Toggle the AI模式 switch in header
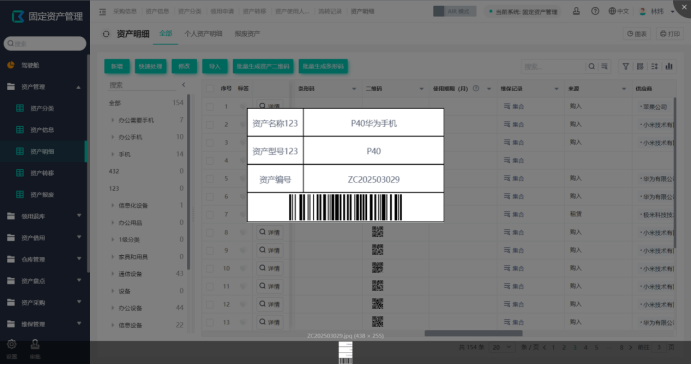The height and width of the screenshot is (365, 692). (x=455, y=11)
